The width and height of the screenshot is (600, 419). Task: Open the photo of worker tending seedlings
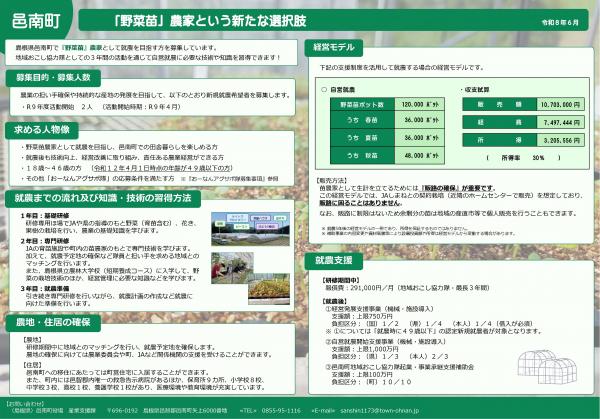(232, 268)
